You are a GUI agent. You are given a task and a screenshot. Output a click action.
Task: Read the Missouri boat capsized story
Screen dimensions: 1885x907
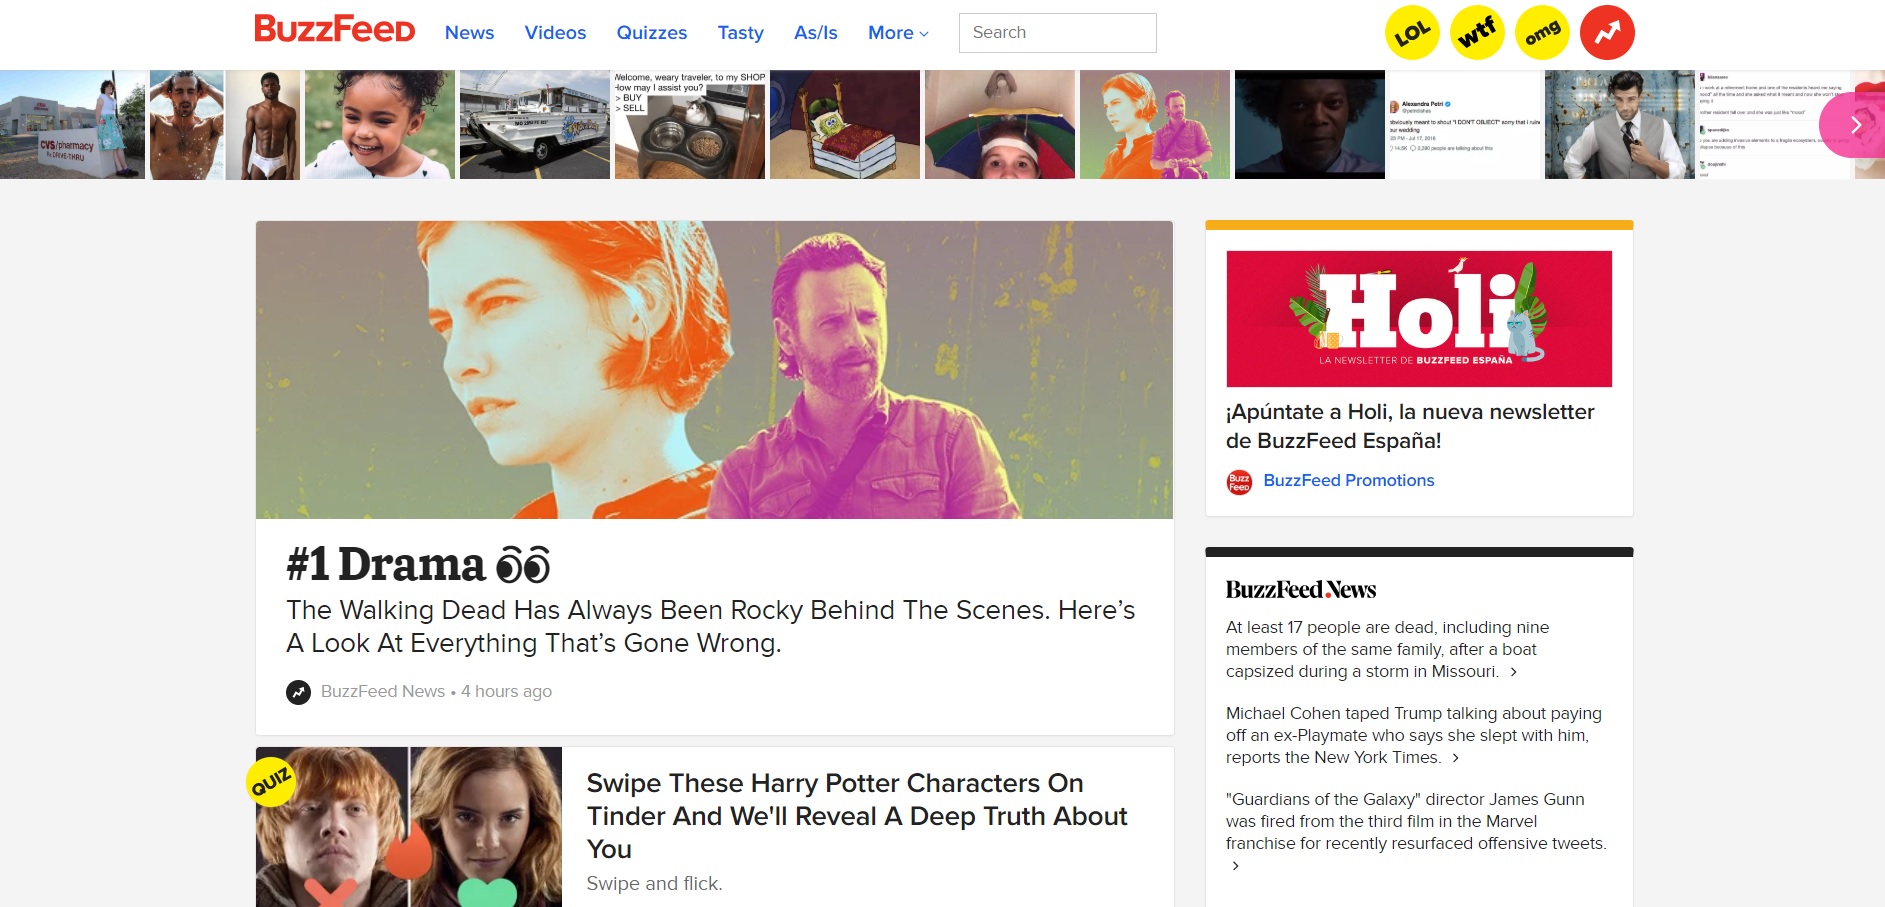[x=1388, y=650]
